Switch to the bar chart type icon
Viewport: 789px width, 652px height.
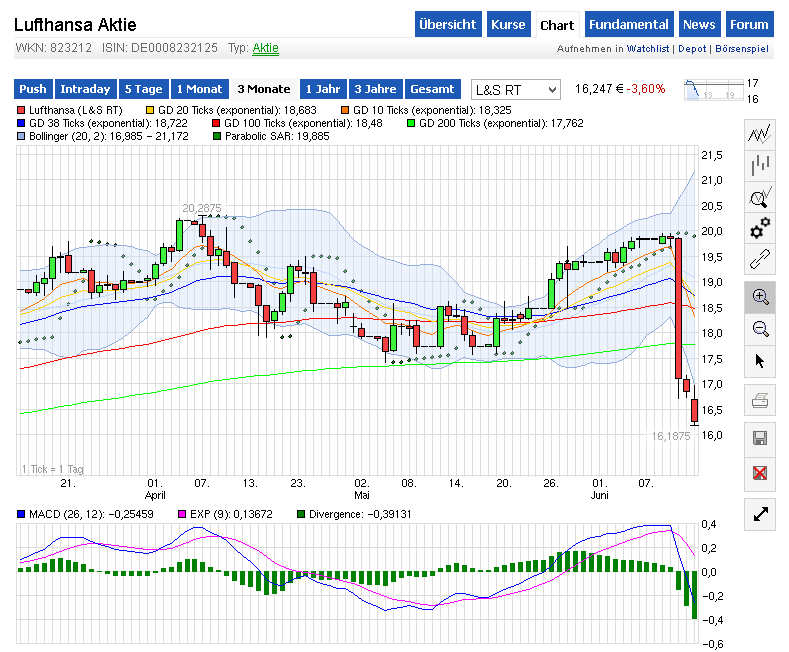click(x=761, y=165)
